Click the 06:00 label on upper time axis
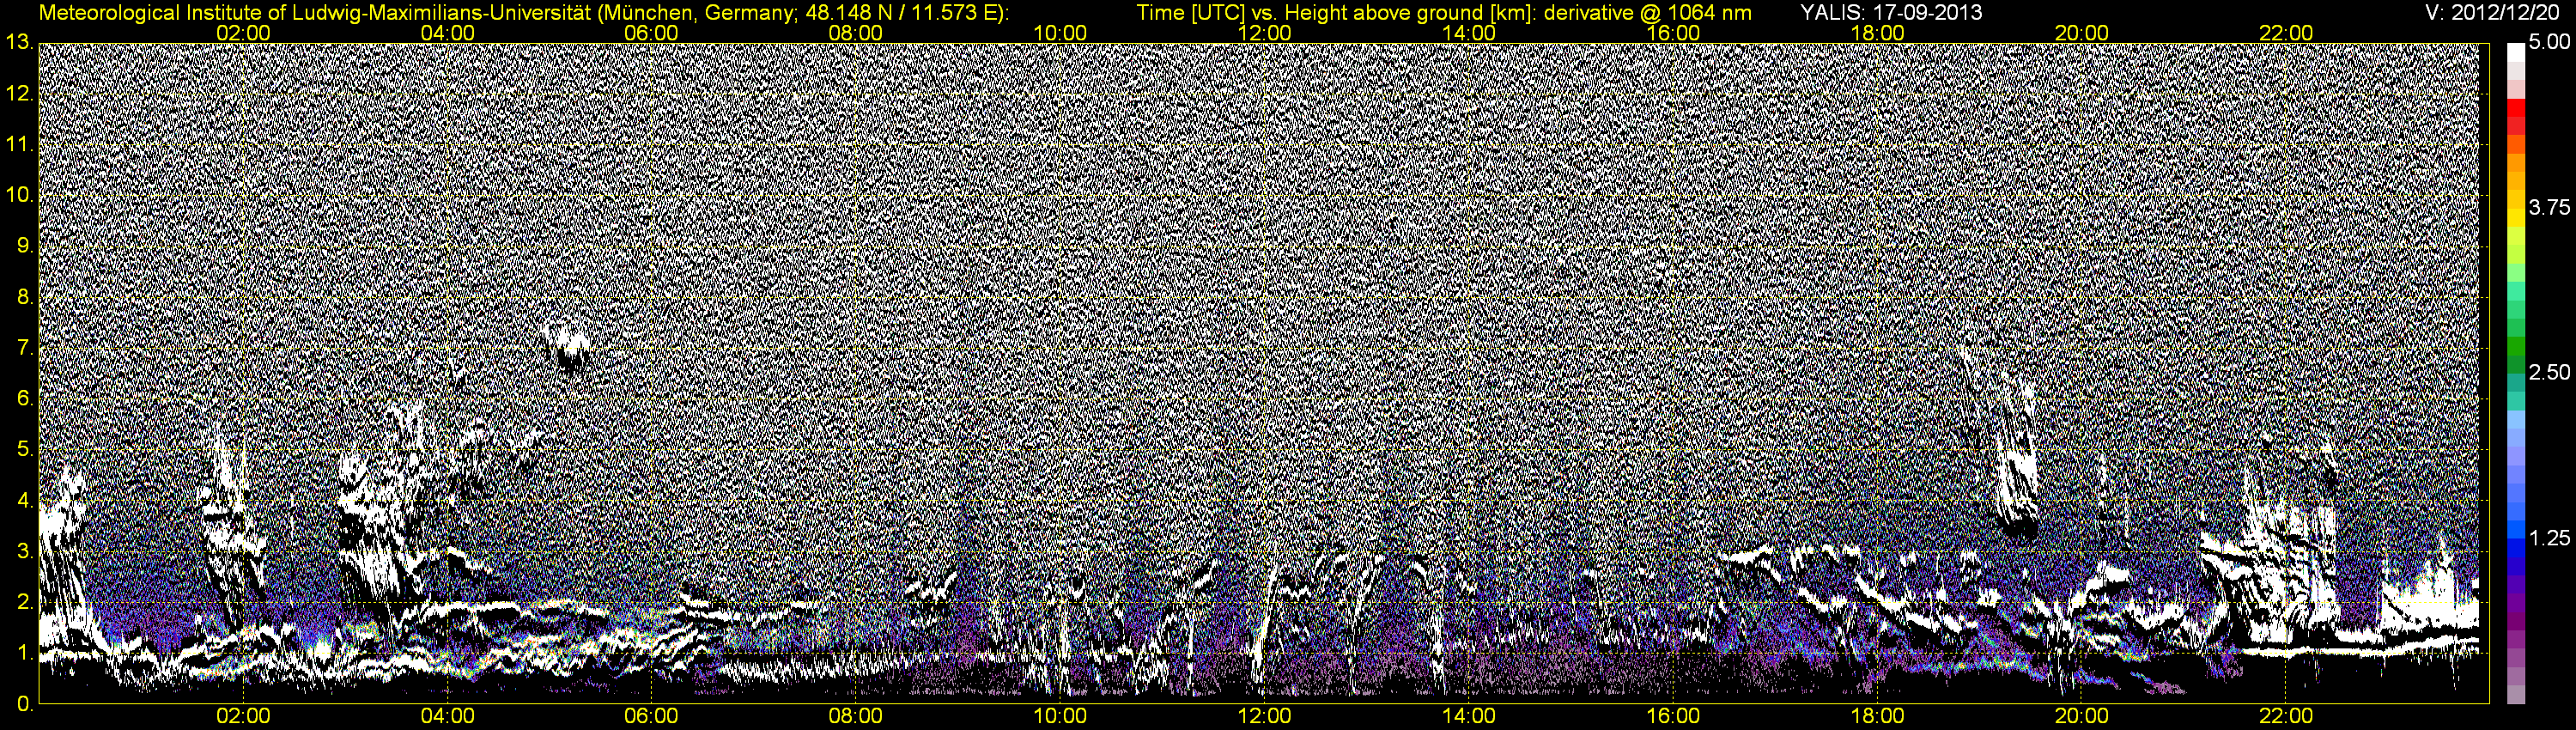 click(651, 33)
